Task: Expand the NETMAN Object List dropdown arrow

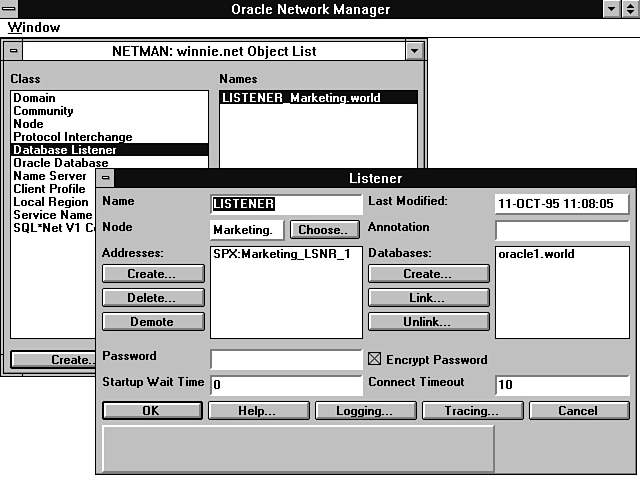Action: (415, 50)
